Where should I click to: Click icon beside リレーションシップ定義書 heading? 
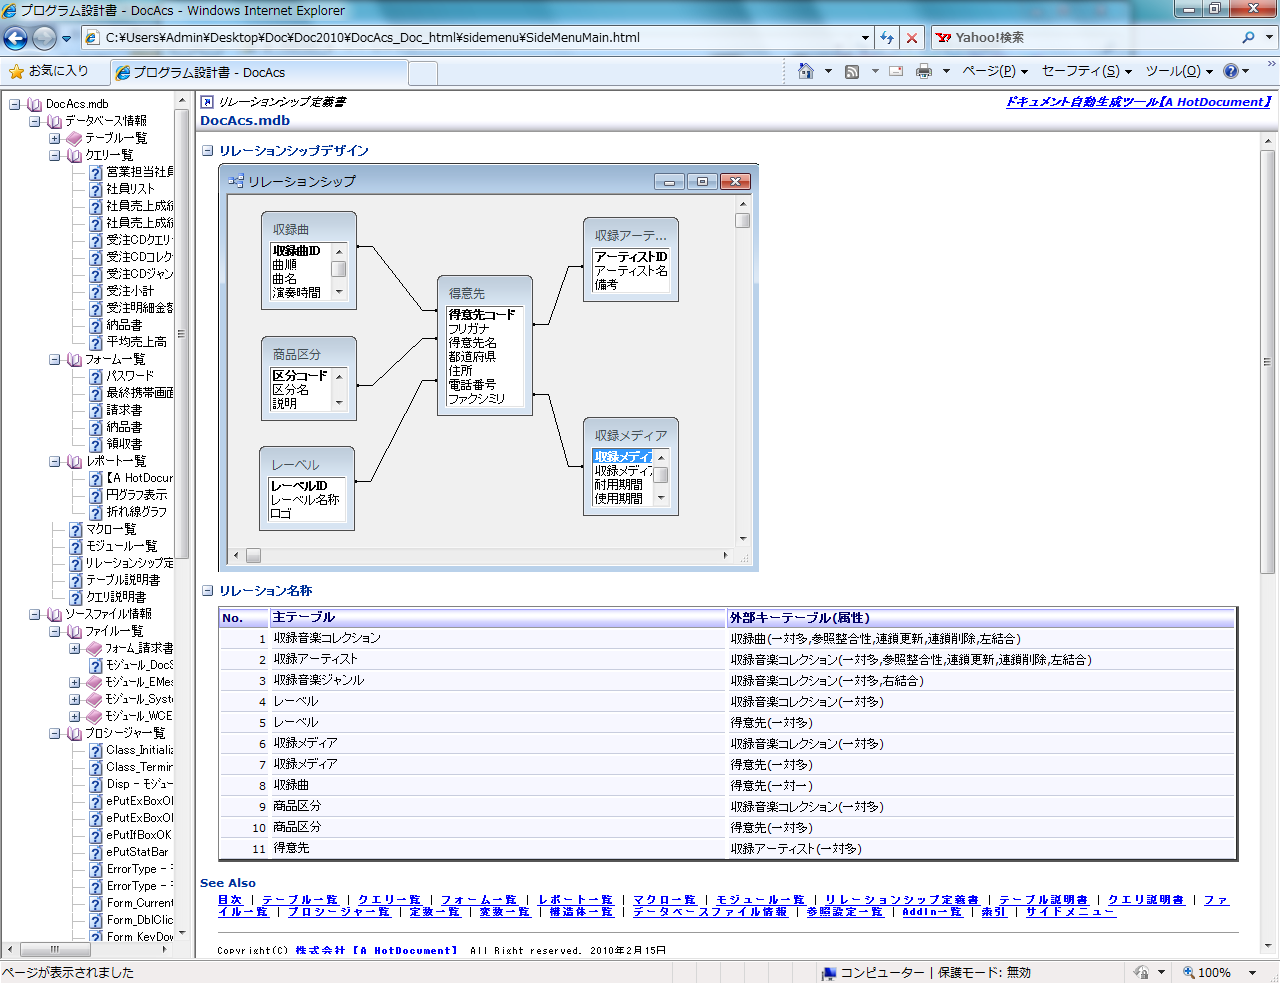pos(207,102)
